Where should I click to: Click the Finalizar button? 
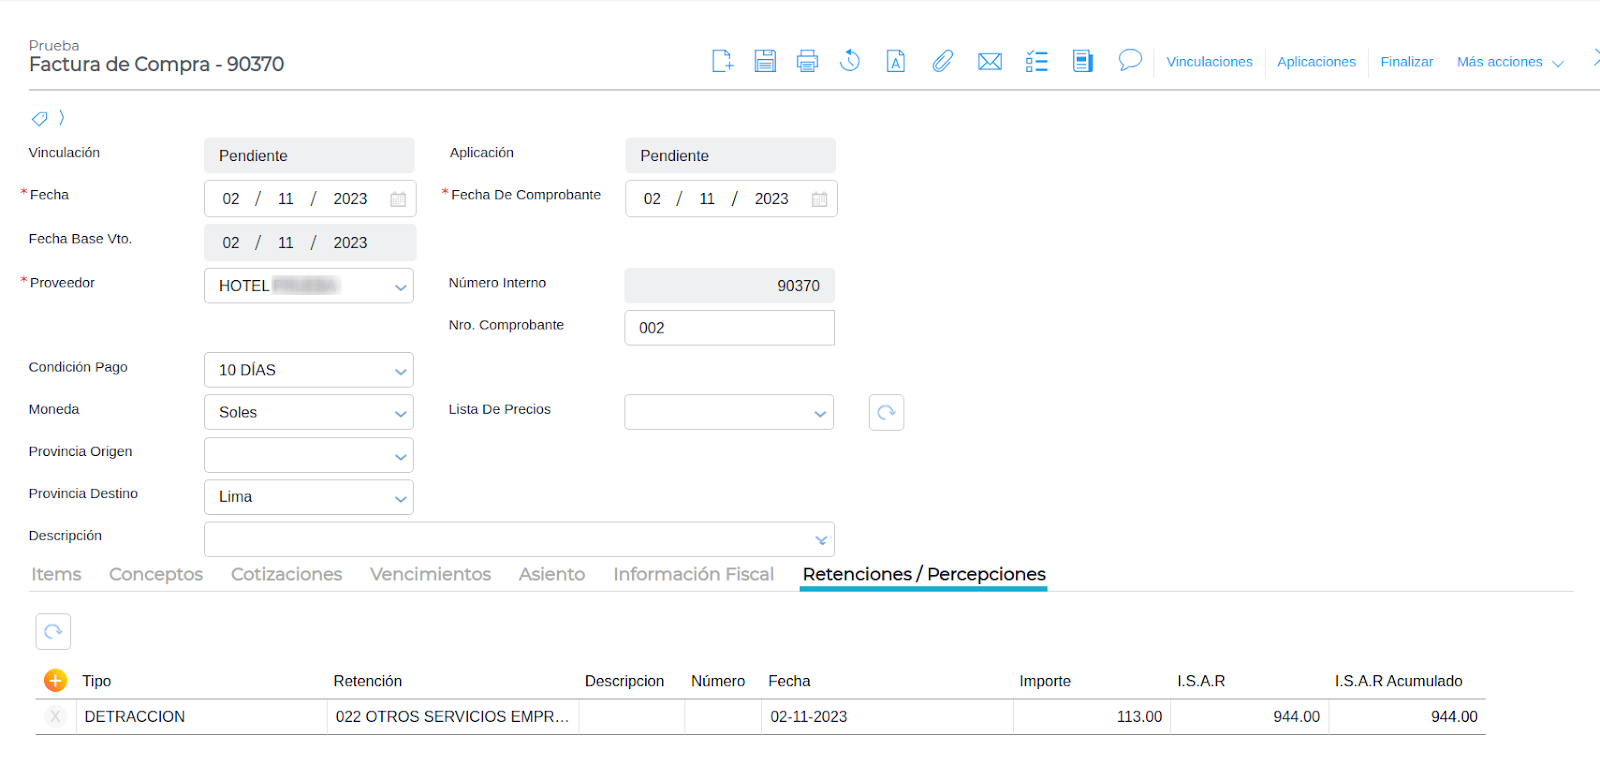click(x=1406, y=62)
